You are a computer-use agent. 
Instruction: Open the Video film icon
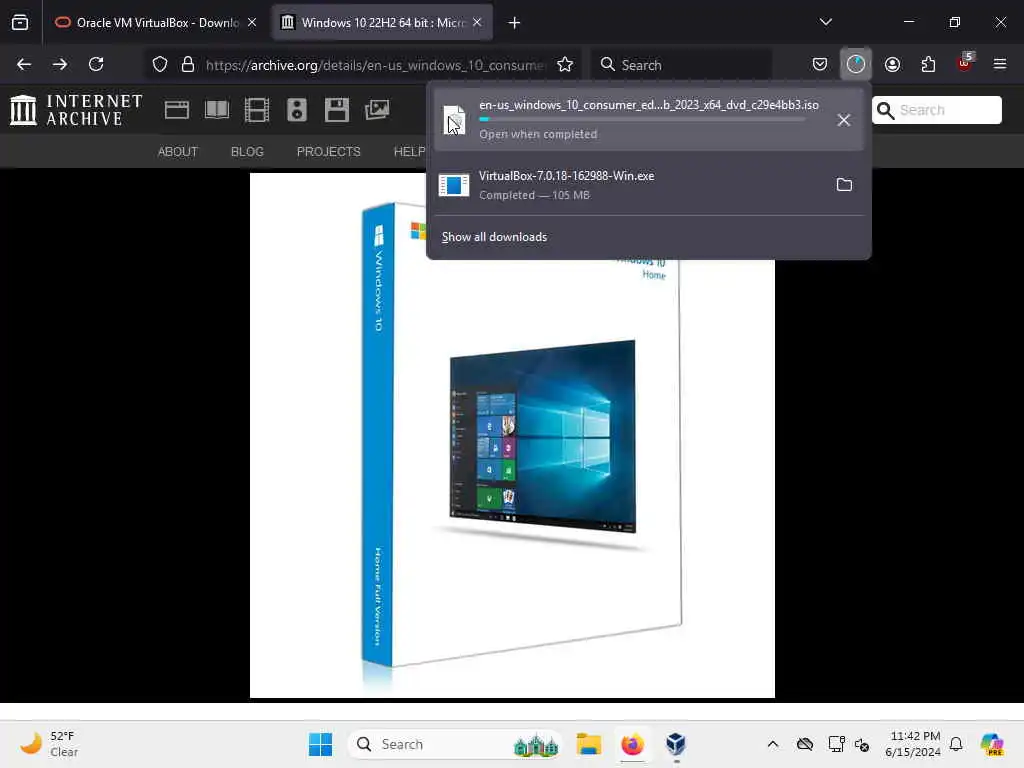pos(257,110)
